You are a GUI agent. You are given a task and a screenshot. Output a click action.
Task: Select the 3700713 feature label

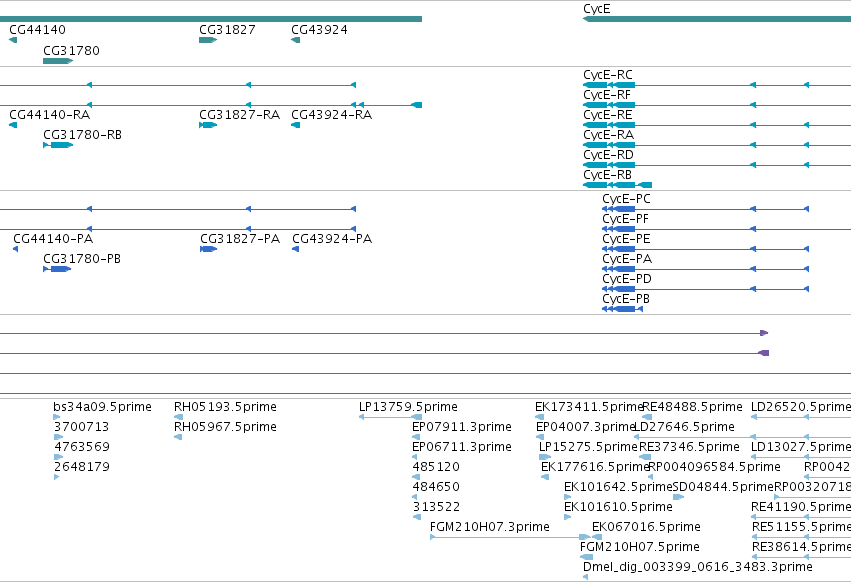[81, 427]
